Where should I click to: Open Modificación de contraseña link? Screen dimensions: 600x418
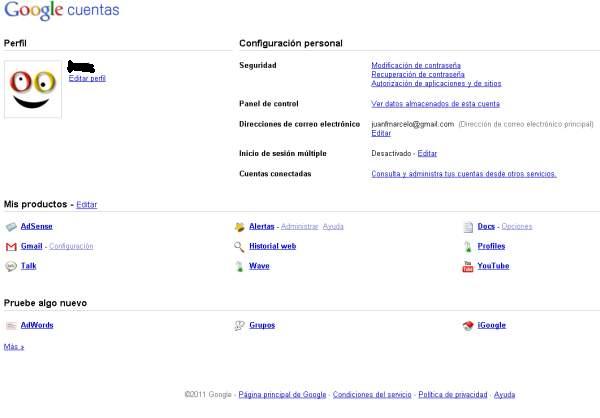(417, 65)
